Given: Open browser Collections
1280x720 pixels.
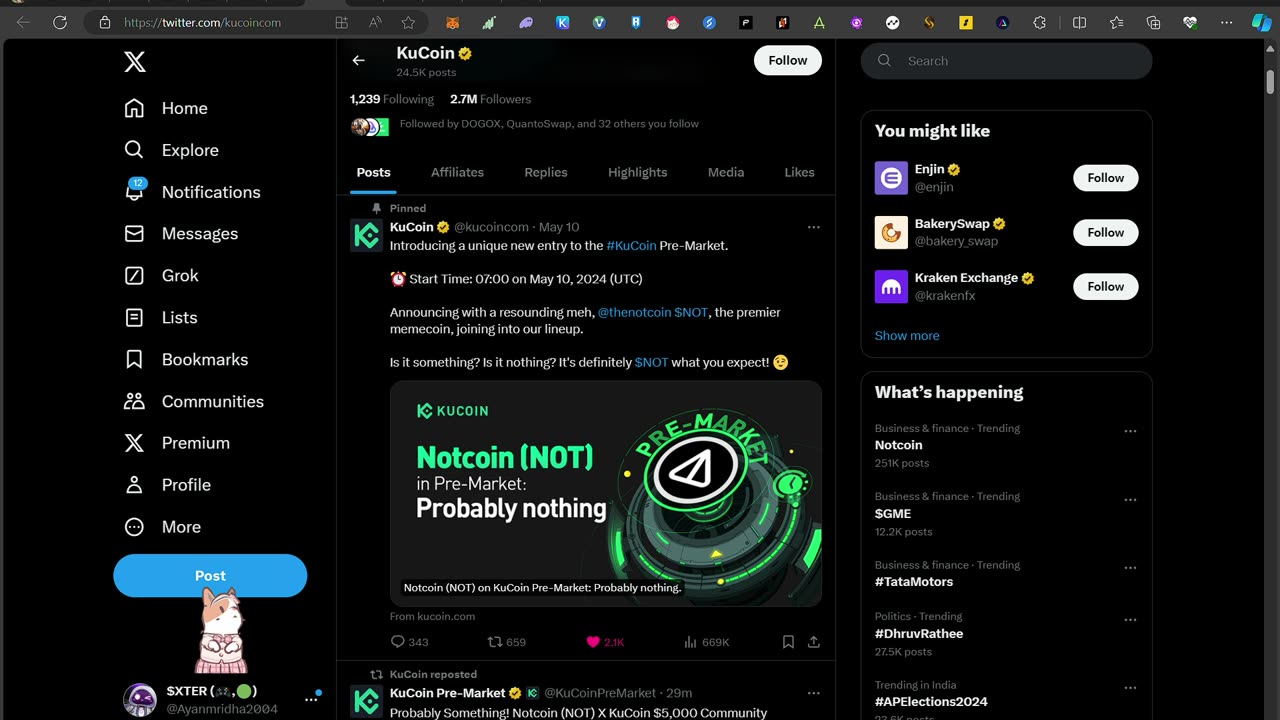Looking at the screenshot, I should (1153, 22).
